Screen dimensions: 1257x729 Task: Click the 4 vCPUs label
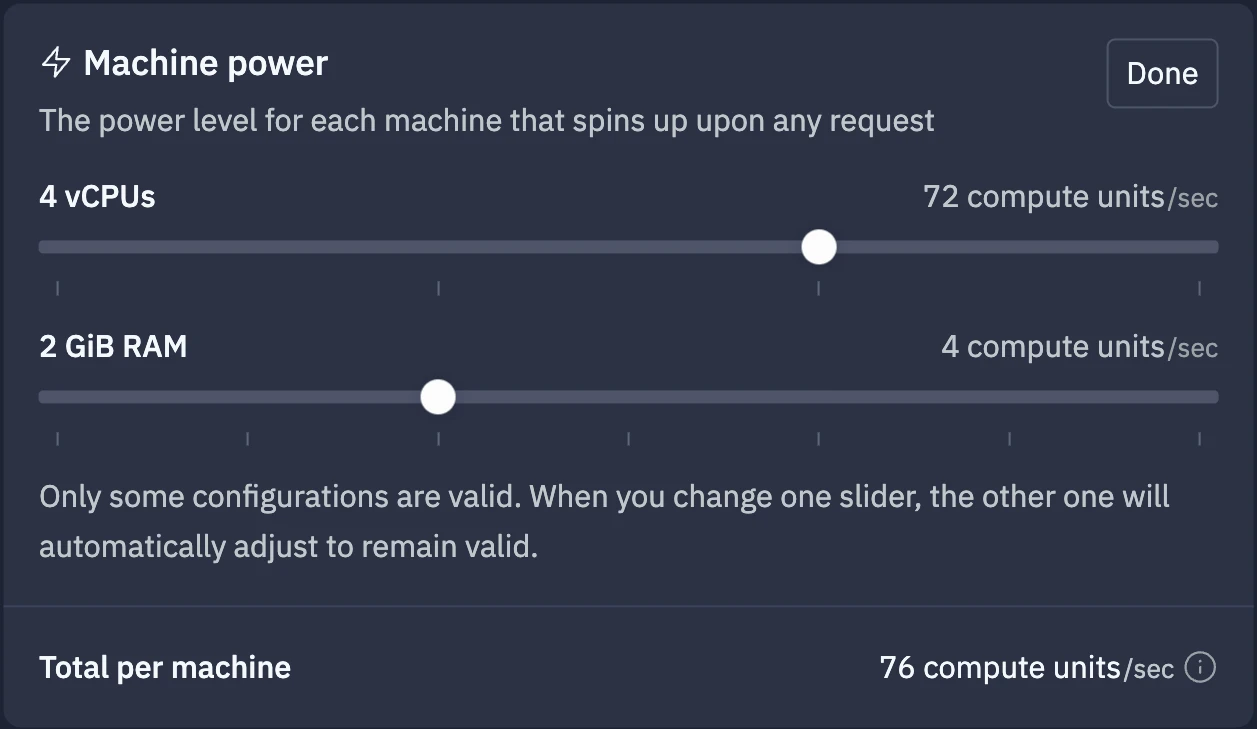pyautogui.click(x=97, y=197)
